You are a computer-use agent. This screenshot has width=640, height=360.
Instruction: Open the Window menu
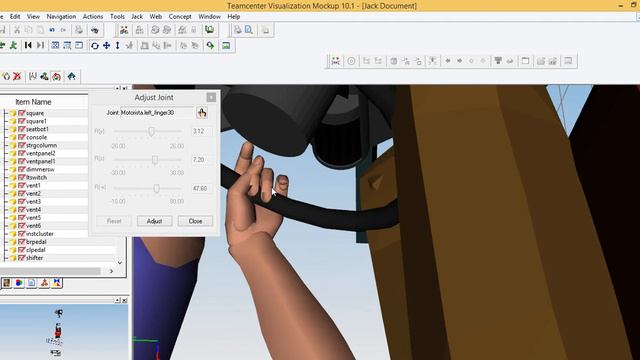[209, 17]
